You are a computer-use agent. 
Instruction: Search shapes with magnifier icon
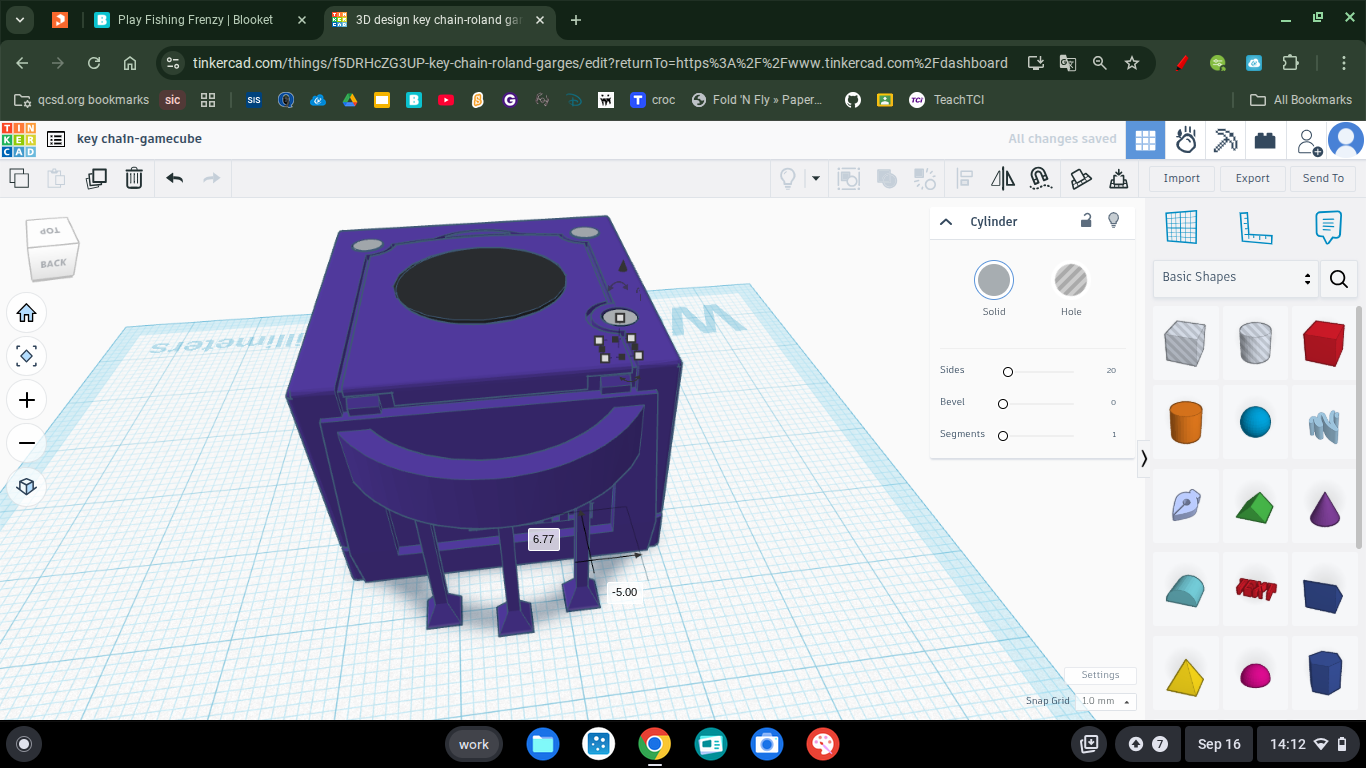pyautogui.click(x=1339, y=279)
